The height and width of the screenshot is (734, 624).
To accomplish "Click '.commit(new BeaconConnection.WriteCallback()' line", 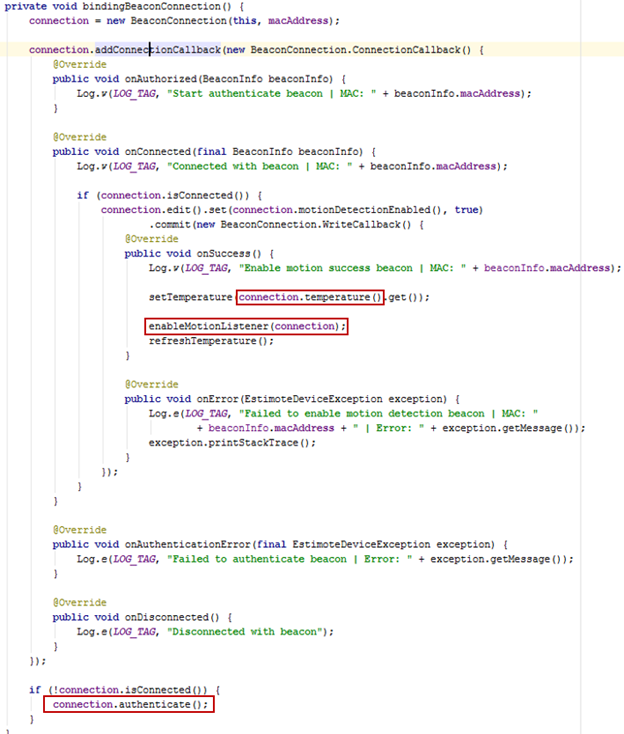I will tap(286, 224).
